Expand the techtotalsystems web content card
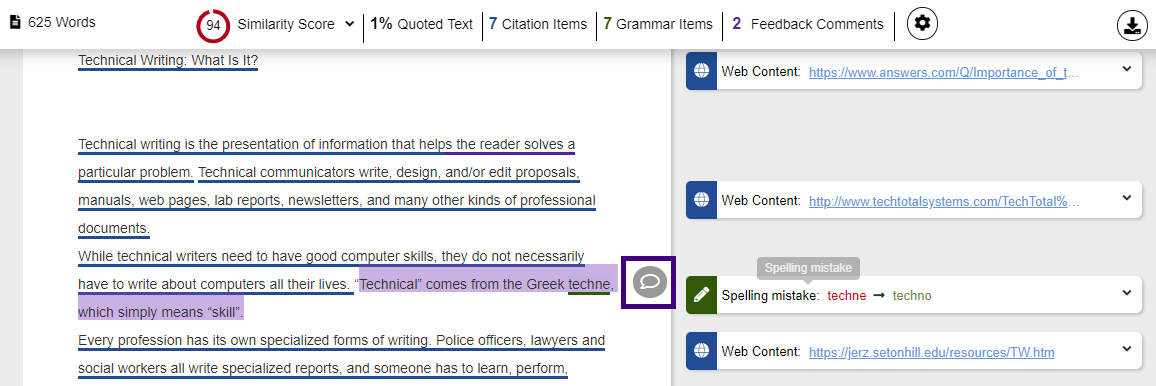The width and height of the screenshot is (1156, 386). (x=1126, y=198)
